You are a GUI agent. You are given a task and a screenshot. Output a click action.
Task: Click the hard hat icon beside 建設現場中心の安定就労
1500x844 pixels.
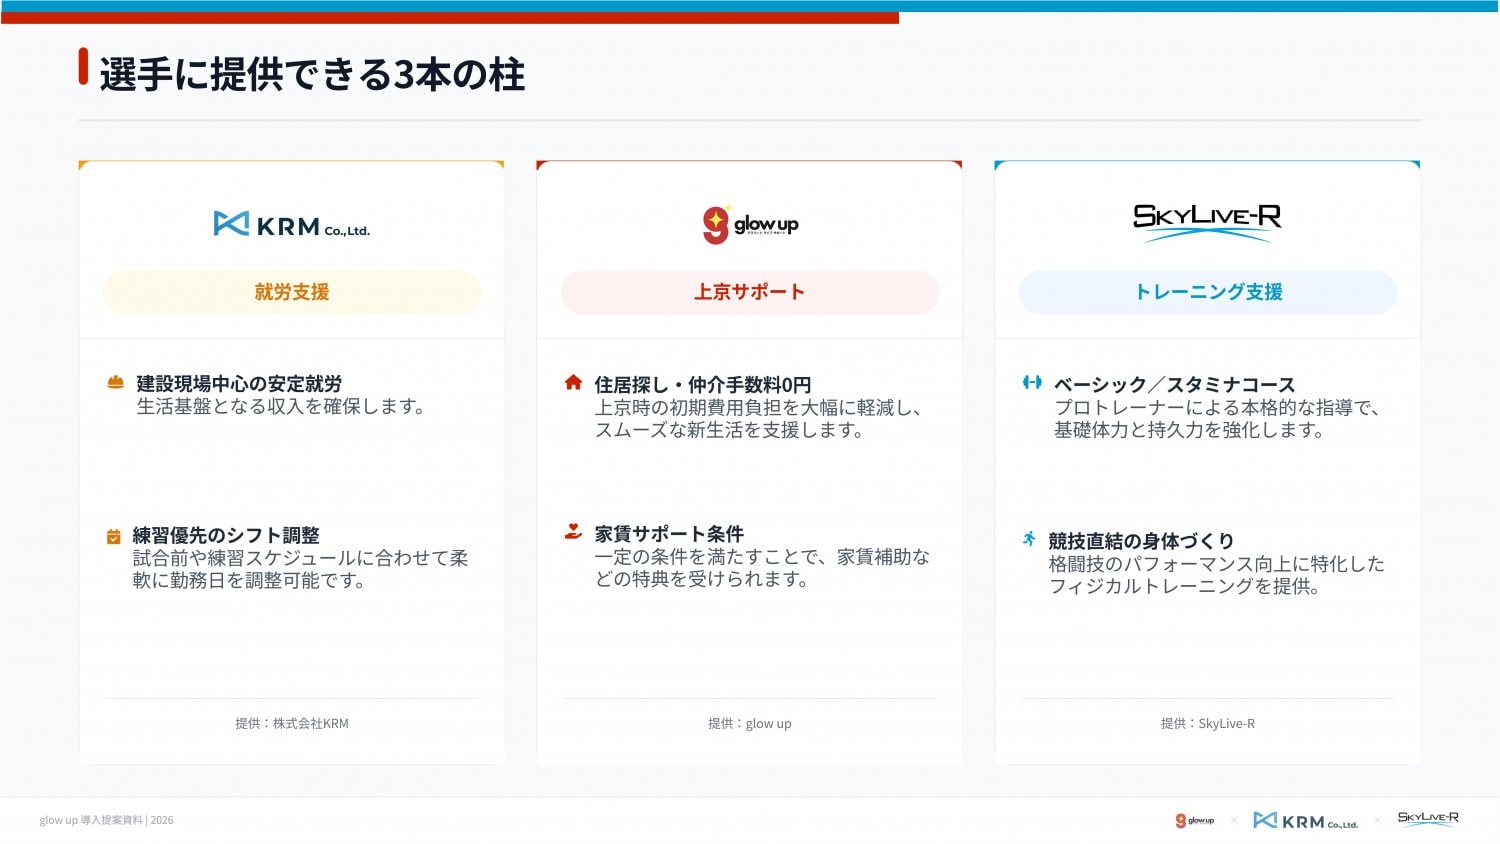click(116, 382)
